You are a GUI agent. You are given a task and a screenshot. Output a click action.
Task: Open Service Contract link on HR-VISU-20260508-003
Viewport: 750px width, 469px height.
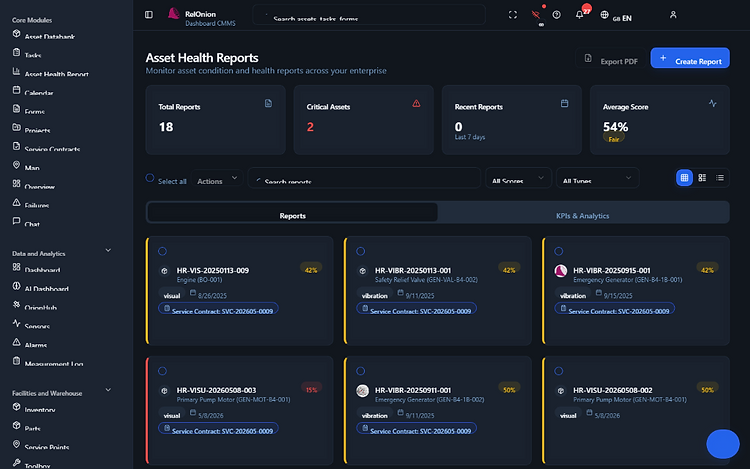[x=218, y=428]
